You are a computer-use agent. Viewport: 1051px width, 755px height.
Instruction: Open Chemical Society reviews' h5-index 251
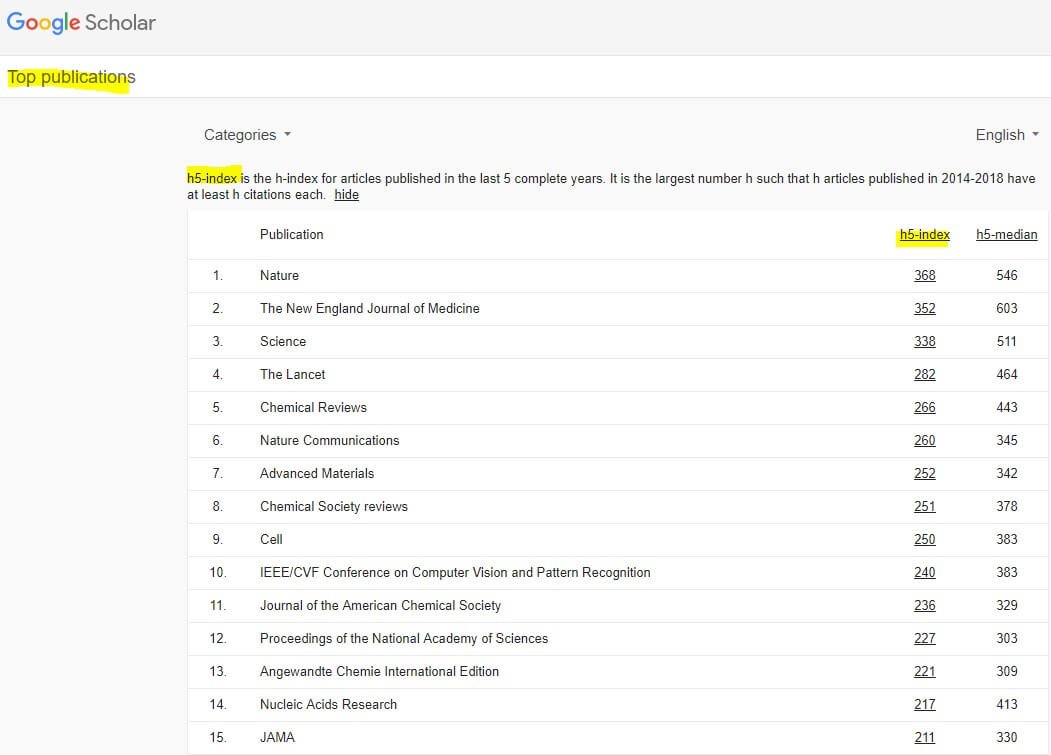coord(924,506)
